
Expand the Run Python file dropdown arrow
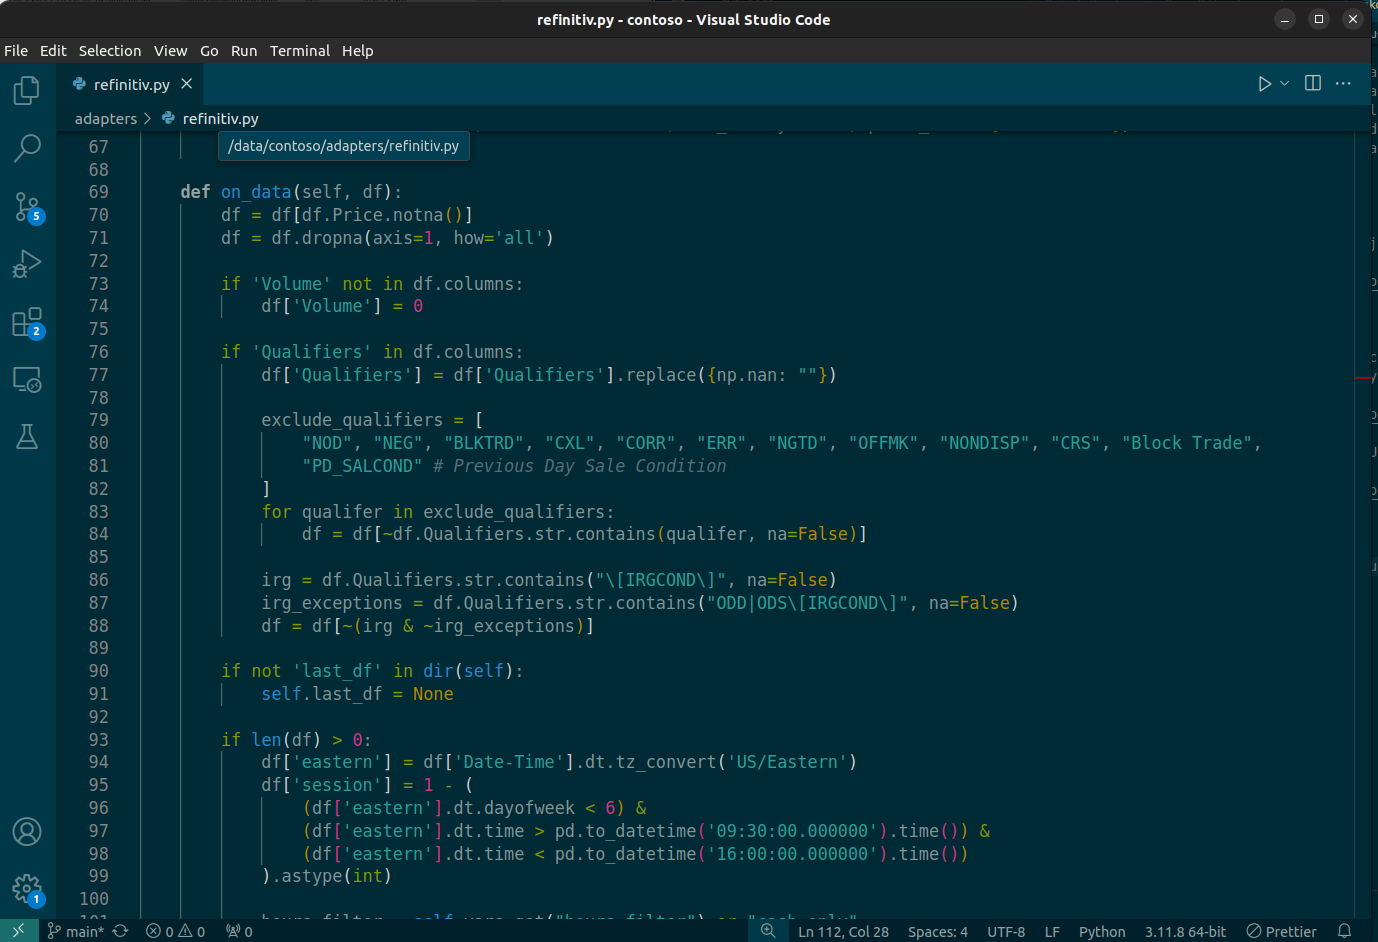pyautogui.click(x=1285, y=84)
